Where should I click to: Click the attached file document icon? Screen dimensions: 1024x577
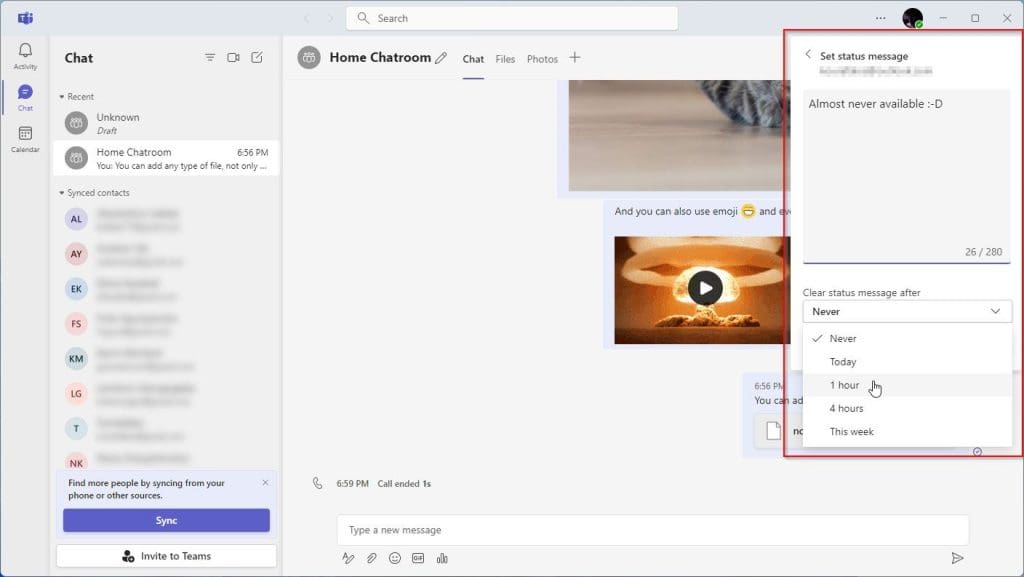(x=773, y=431)
